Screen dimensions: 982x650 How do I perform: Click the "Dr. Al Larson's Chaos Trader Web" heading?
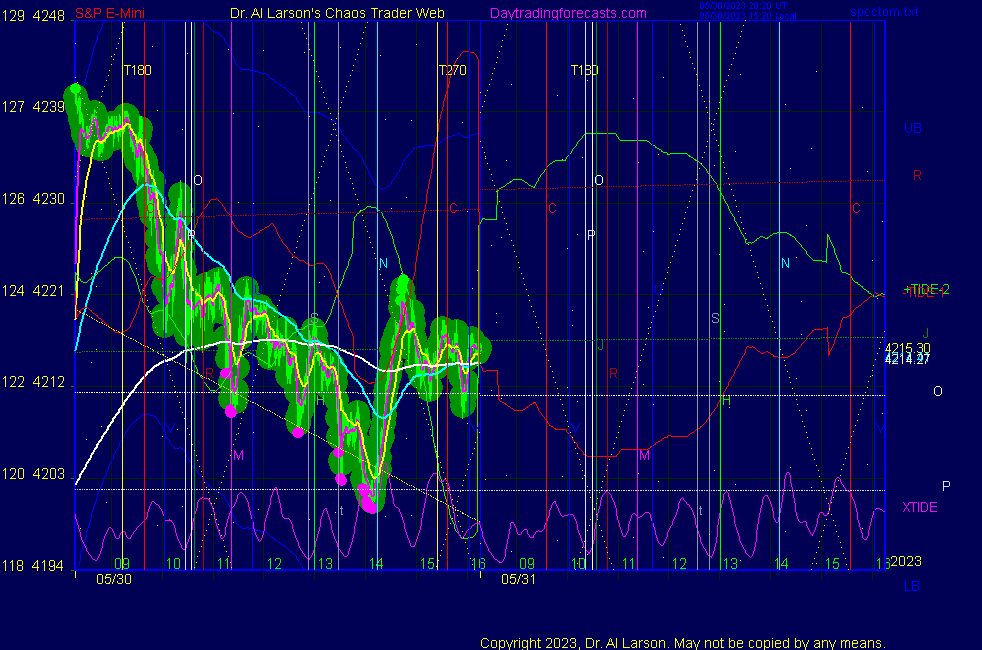pyautogui.click(x=337, y=13)
